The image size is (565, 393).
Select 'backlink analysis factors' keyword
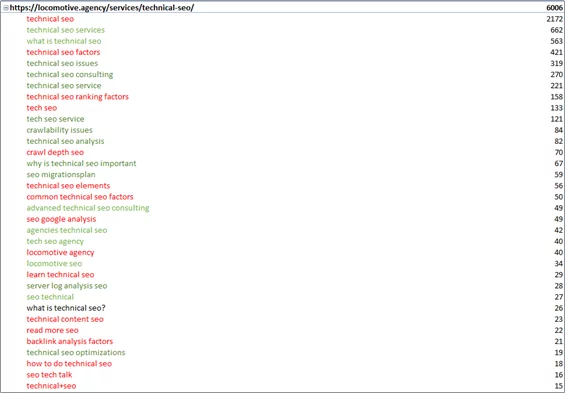(70, 341)
